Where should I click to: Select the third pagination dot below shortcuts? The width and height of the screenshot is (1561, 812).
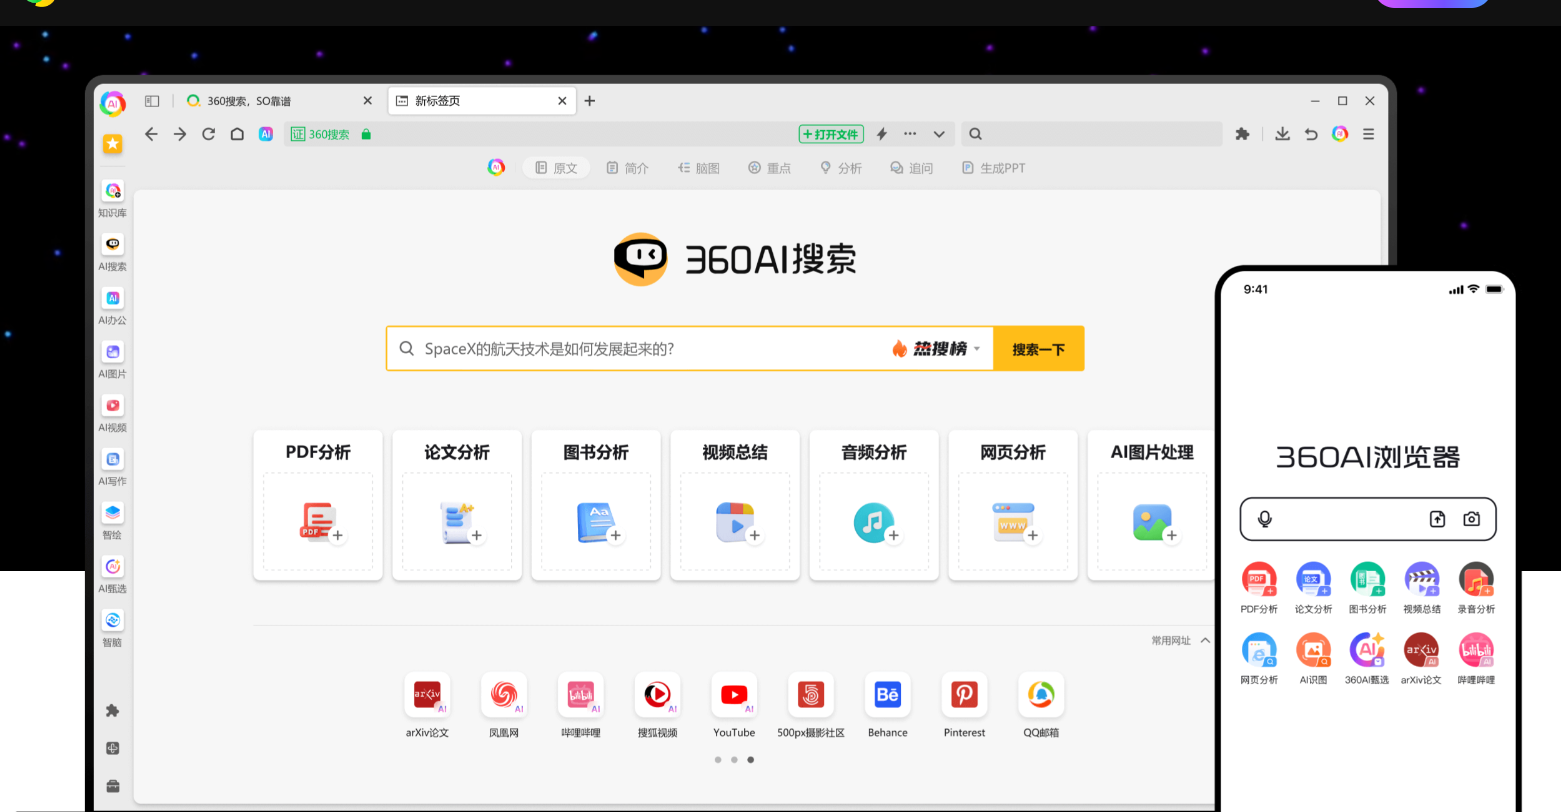pos(751,759)
